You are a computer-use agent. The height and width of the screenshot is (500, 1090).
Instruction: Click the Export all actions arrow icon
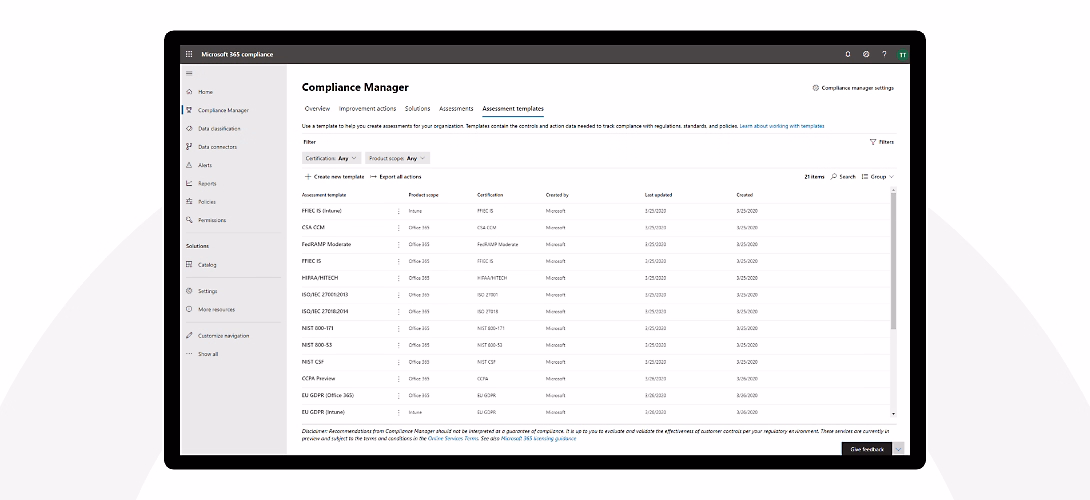373,177
